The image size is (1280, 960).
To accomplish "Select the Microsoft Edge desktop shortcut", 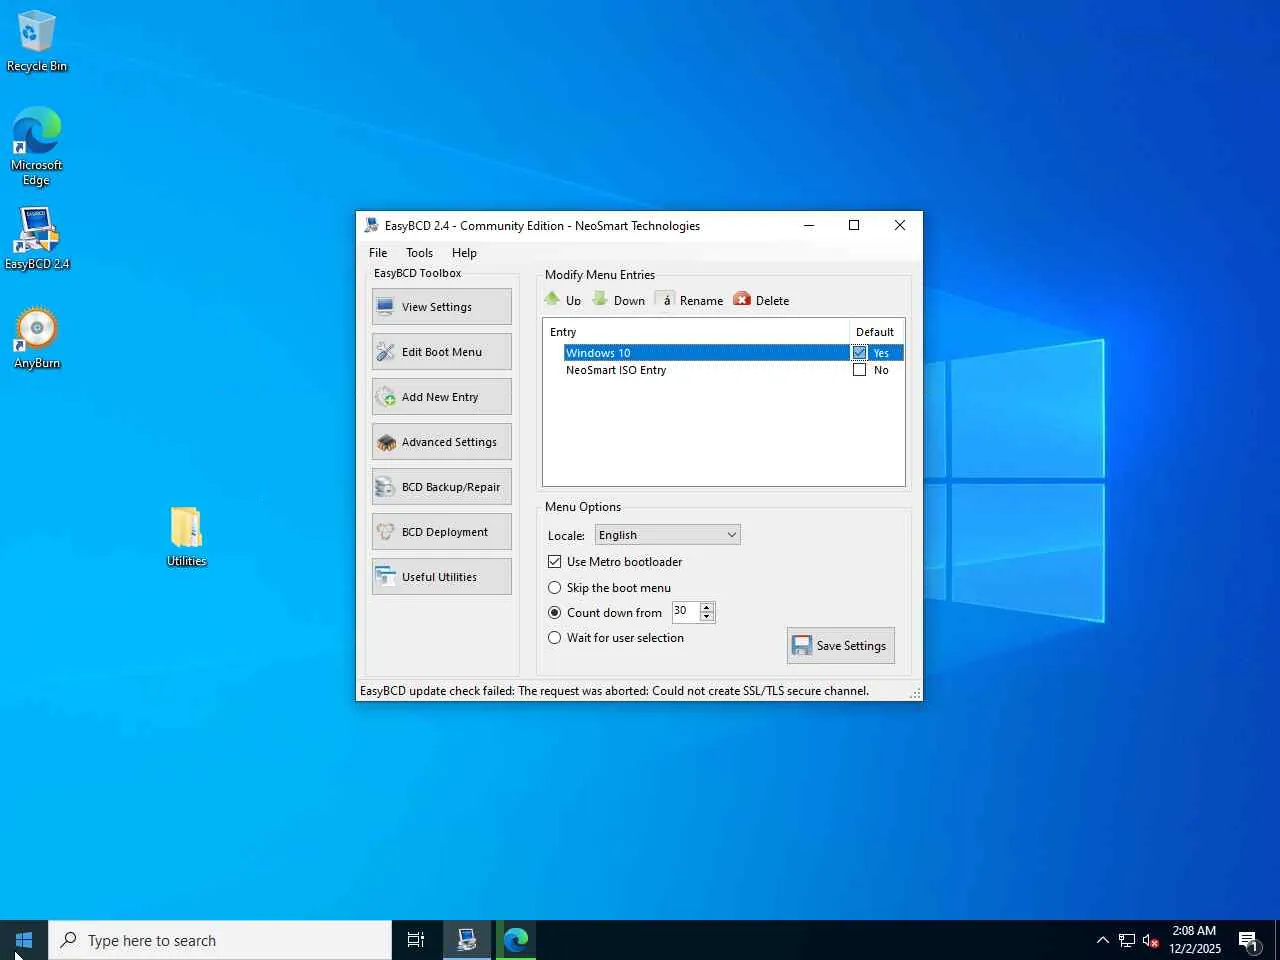I will (x=37, y=146).
